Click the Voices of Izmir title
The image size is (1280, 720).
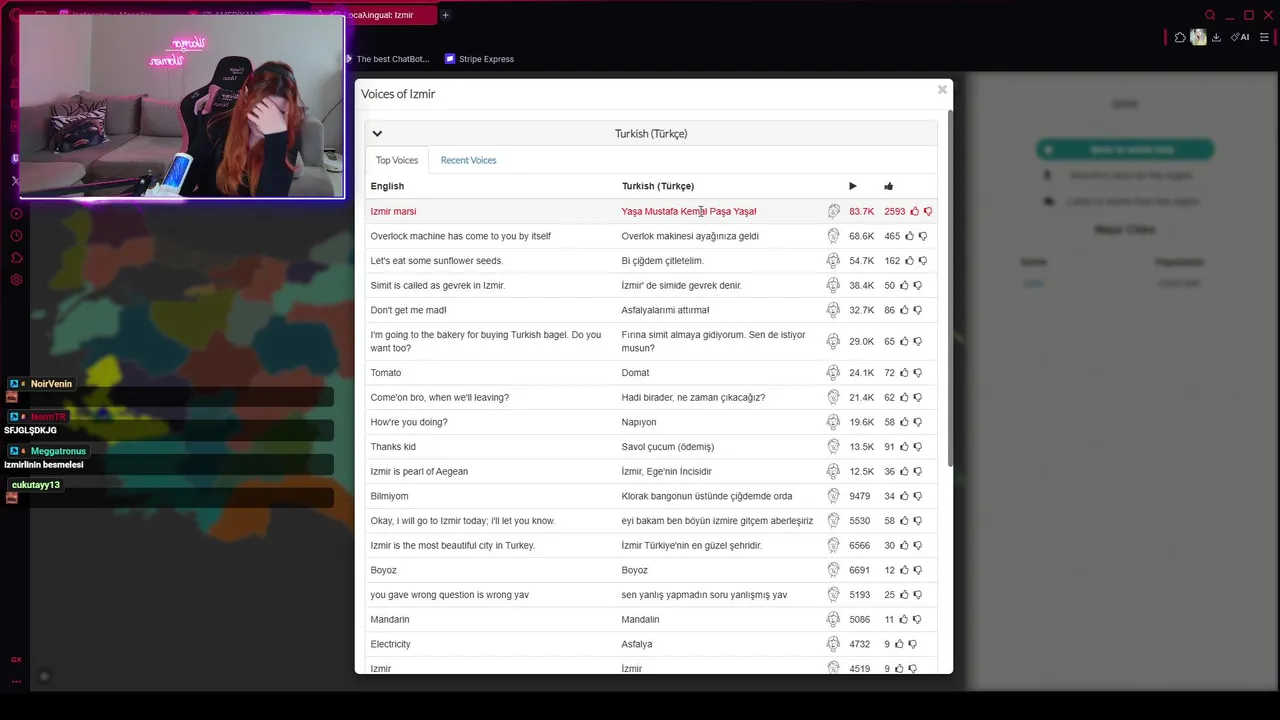(398, 94)
